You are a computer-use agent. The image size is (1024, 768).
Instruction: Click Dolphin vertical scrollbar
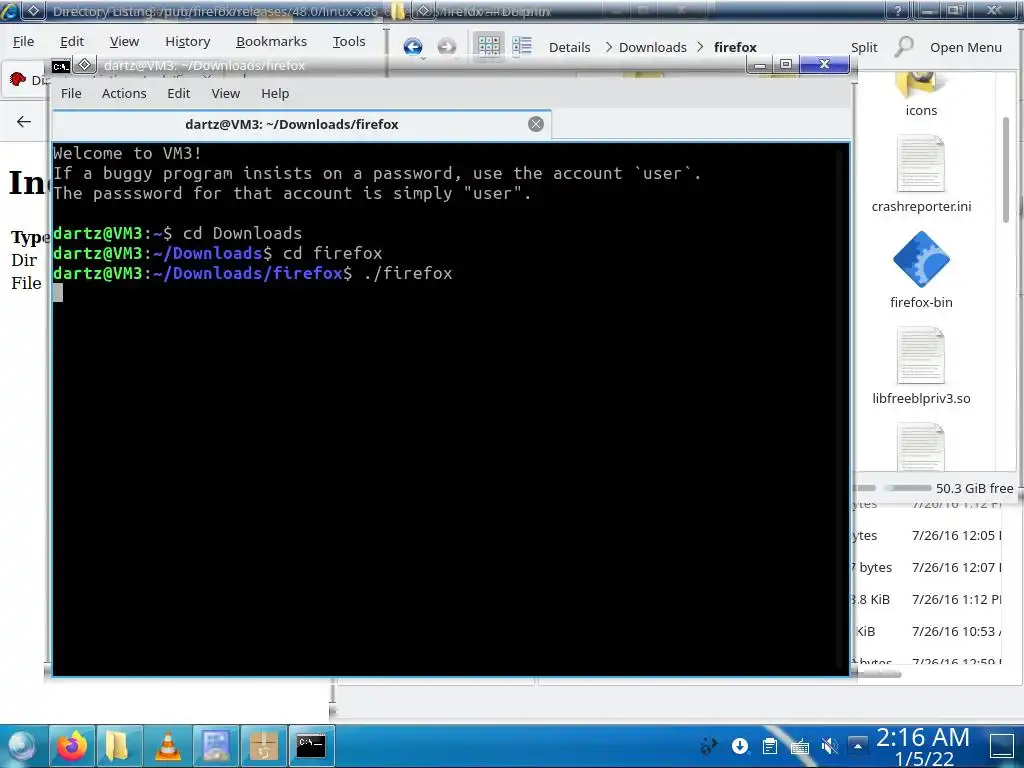(x=1006, y=170)
